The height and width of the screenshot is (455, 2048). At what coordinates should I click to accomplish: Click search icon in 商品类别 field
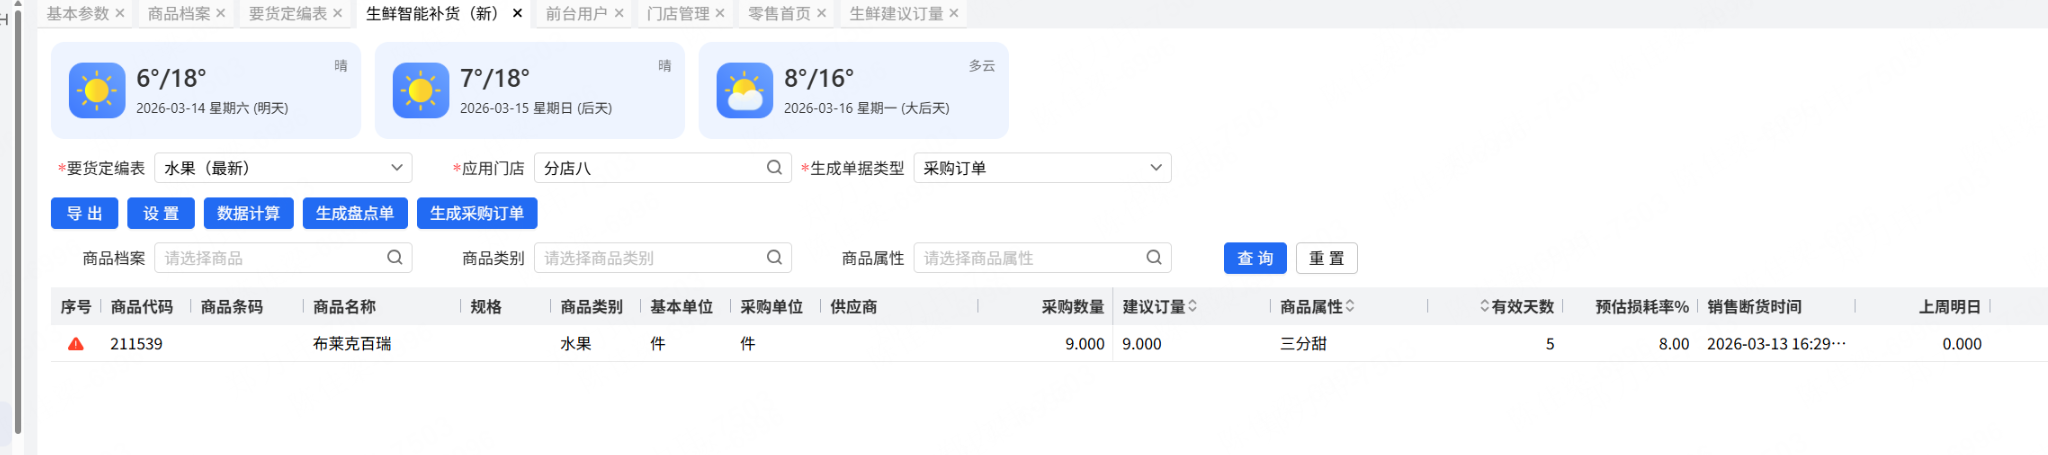(774, 258)
